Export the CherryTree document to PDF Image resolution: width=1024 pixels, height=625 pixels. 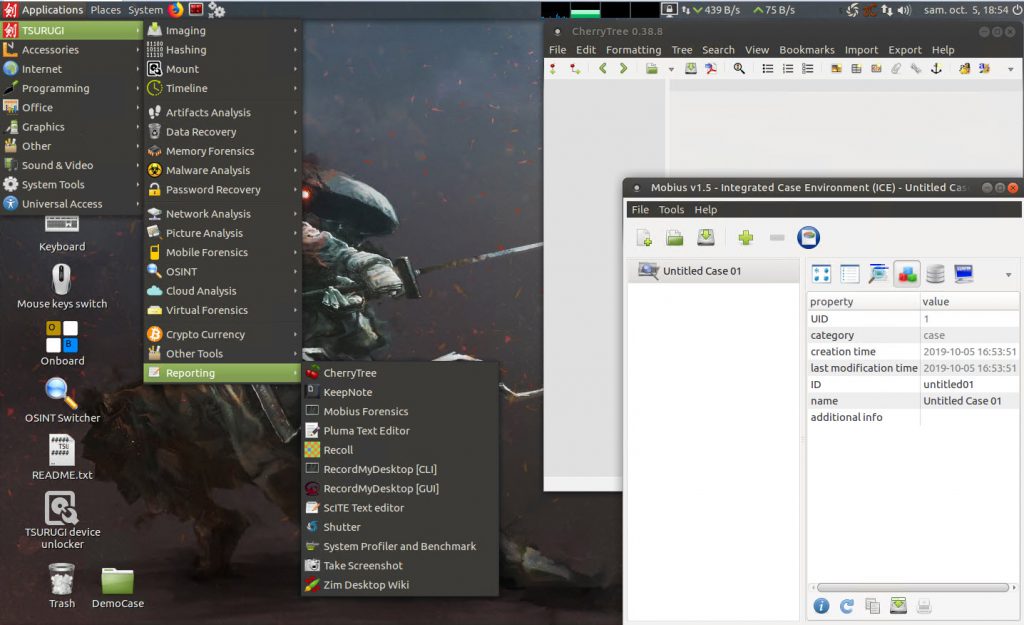coord(711,67)
